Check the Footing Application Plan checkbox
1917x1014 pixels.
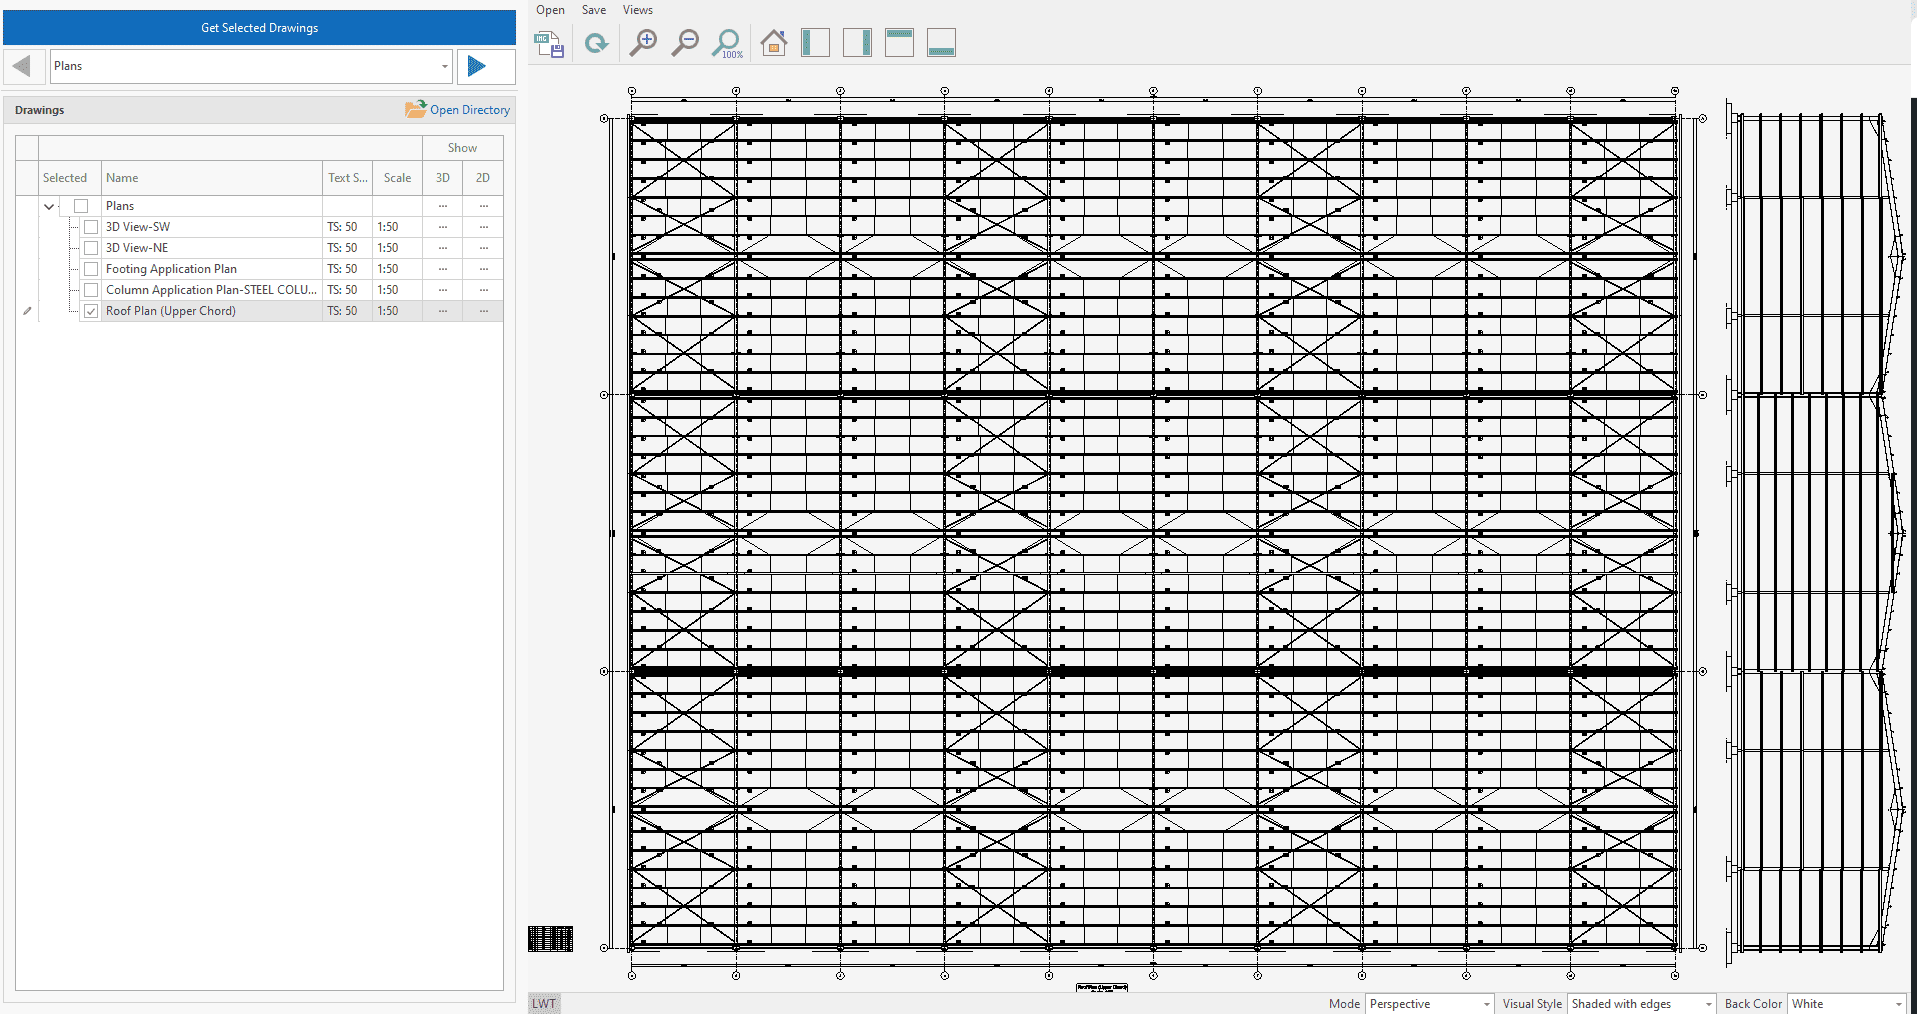coord(91,269)
